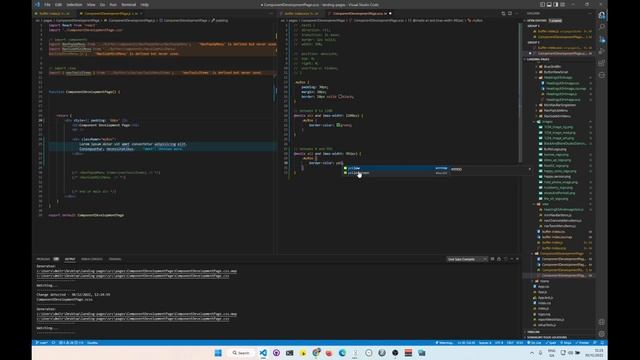Viewport: 640px width, 360px height.
Task: Toggle output scroll lock
Action: point(499,259)
